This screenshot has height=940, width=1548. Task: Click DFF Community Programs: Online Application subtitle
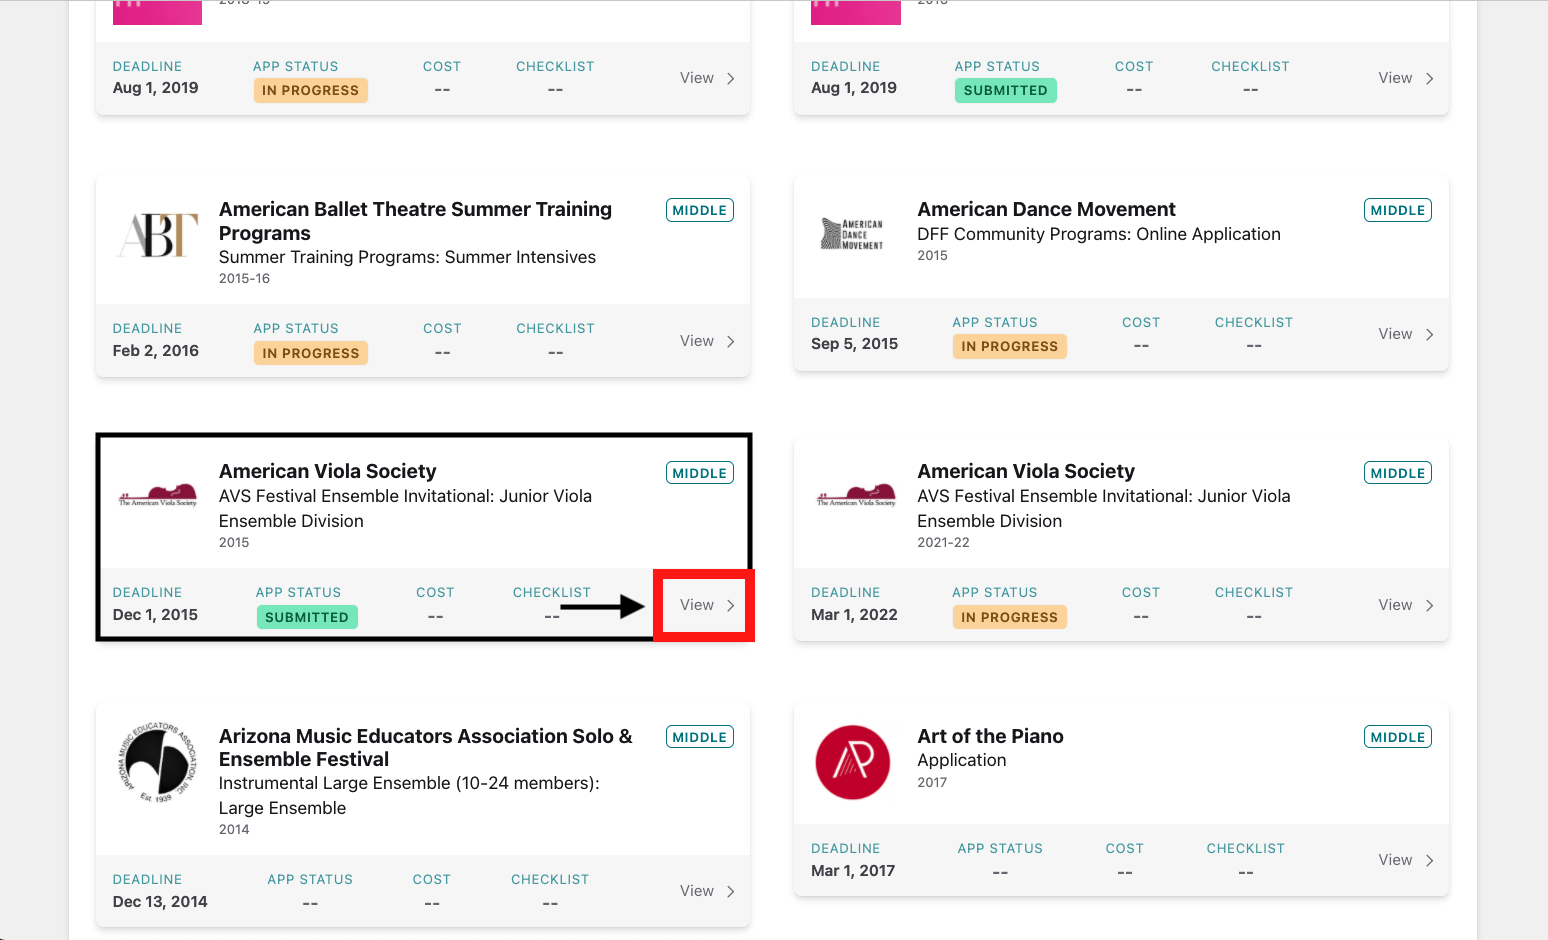click(x=1099, y=234)
